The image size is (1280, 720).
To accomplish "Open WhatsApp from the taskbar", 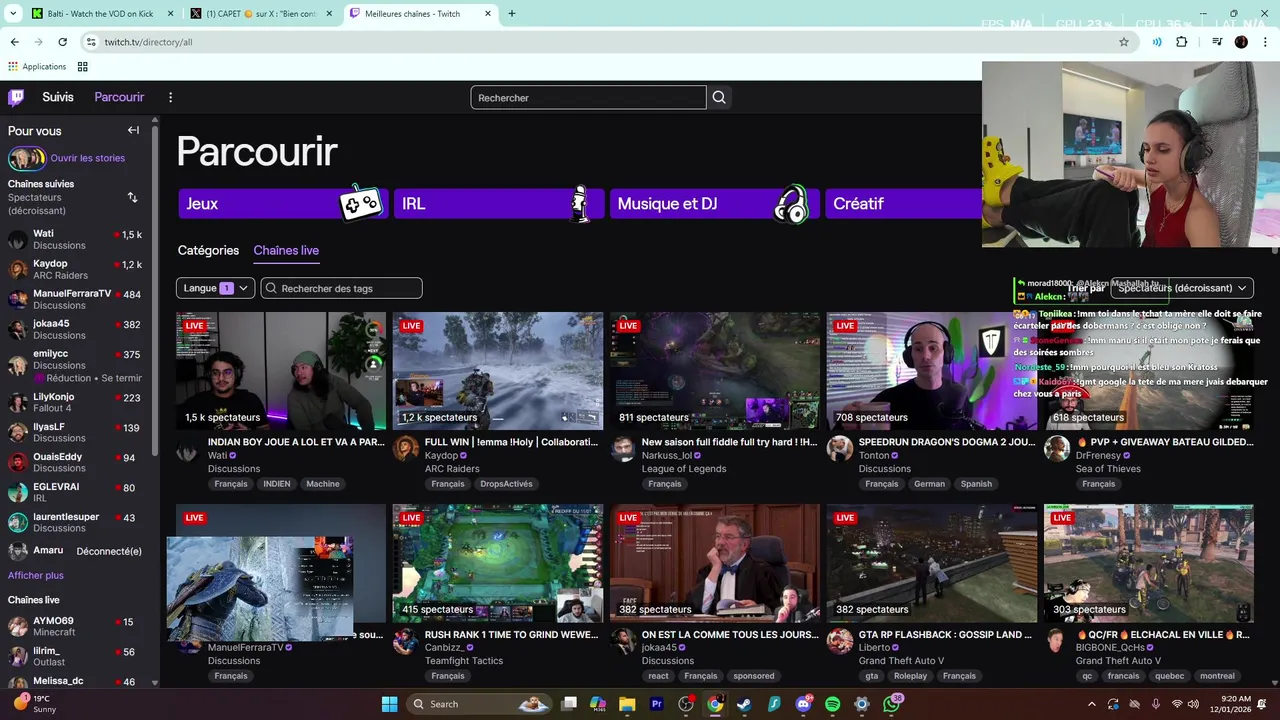I will (891, 704).
